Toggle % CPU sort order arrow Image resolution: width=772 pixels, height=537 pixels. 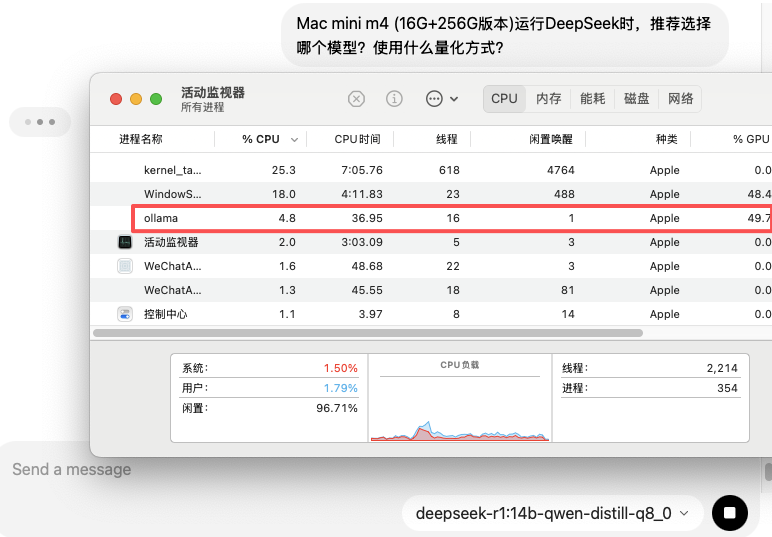coord(294,140)
